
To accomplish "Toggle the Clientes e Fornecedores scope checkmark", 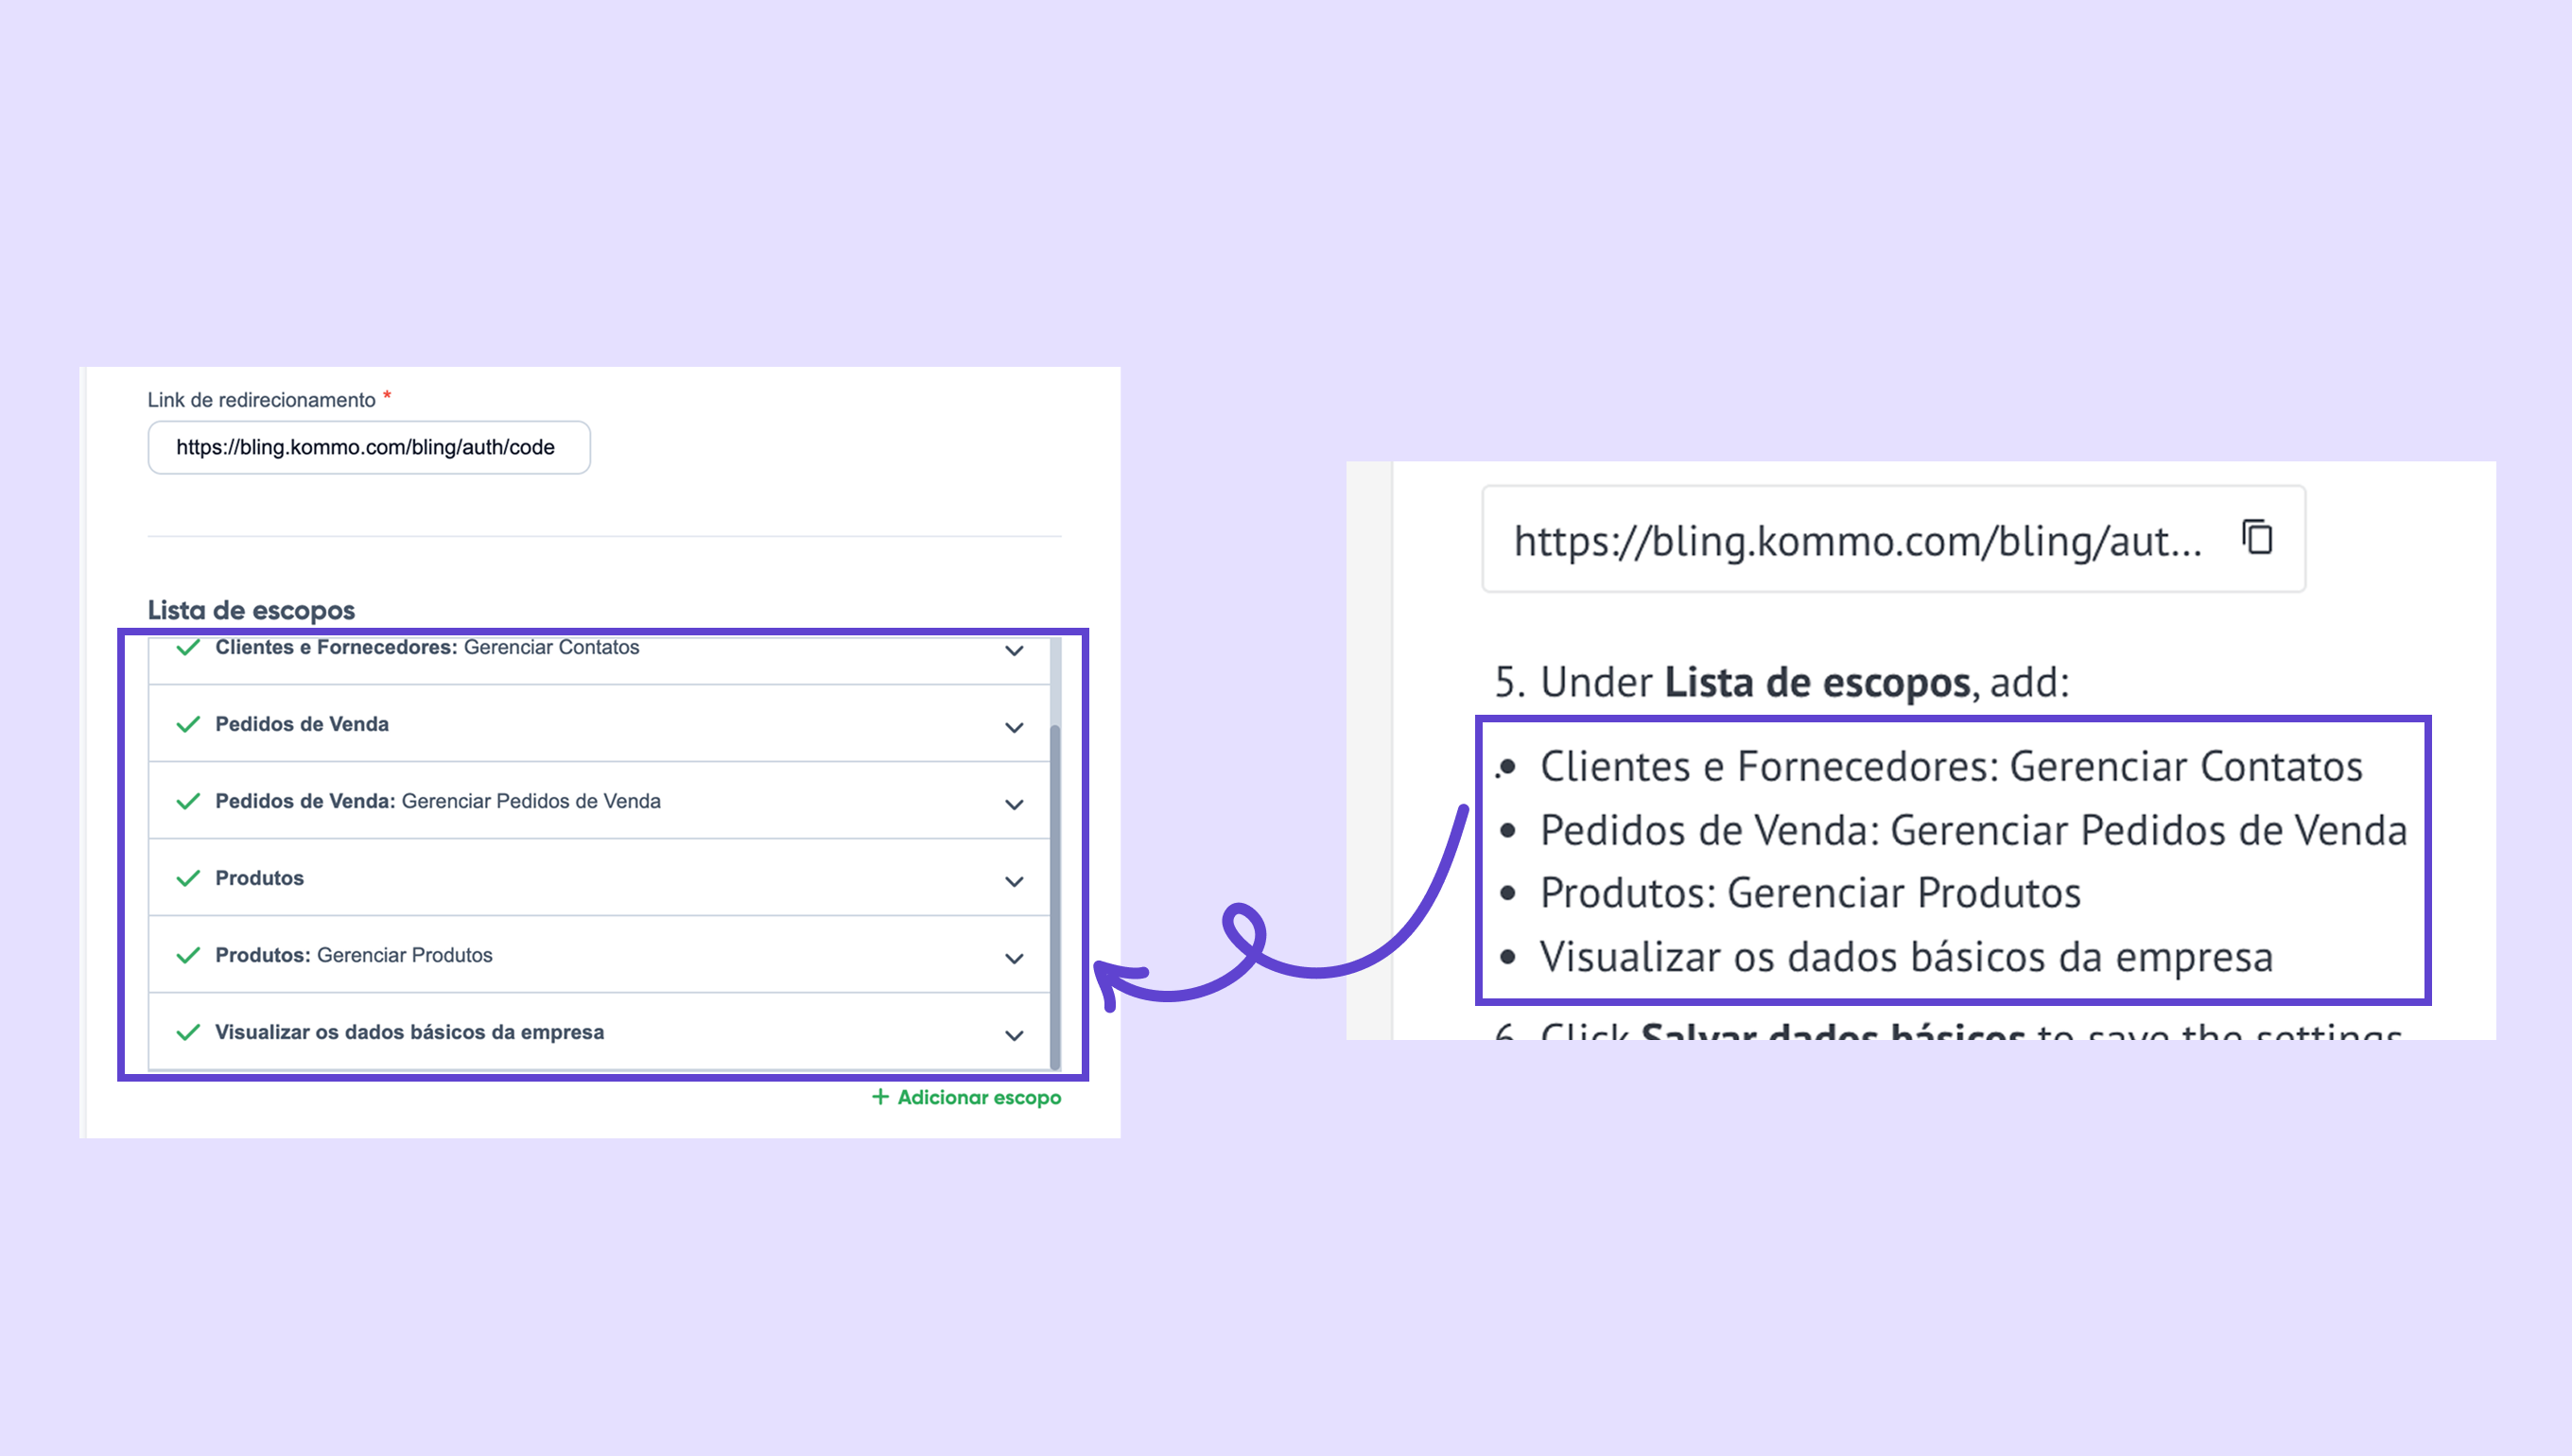I will (x=188, y=648).
